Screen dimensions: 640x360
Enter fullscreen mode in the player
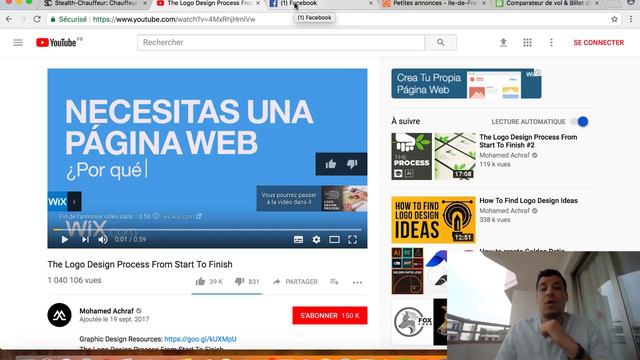(x=352, y=240)
